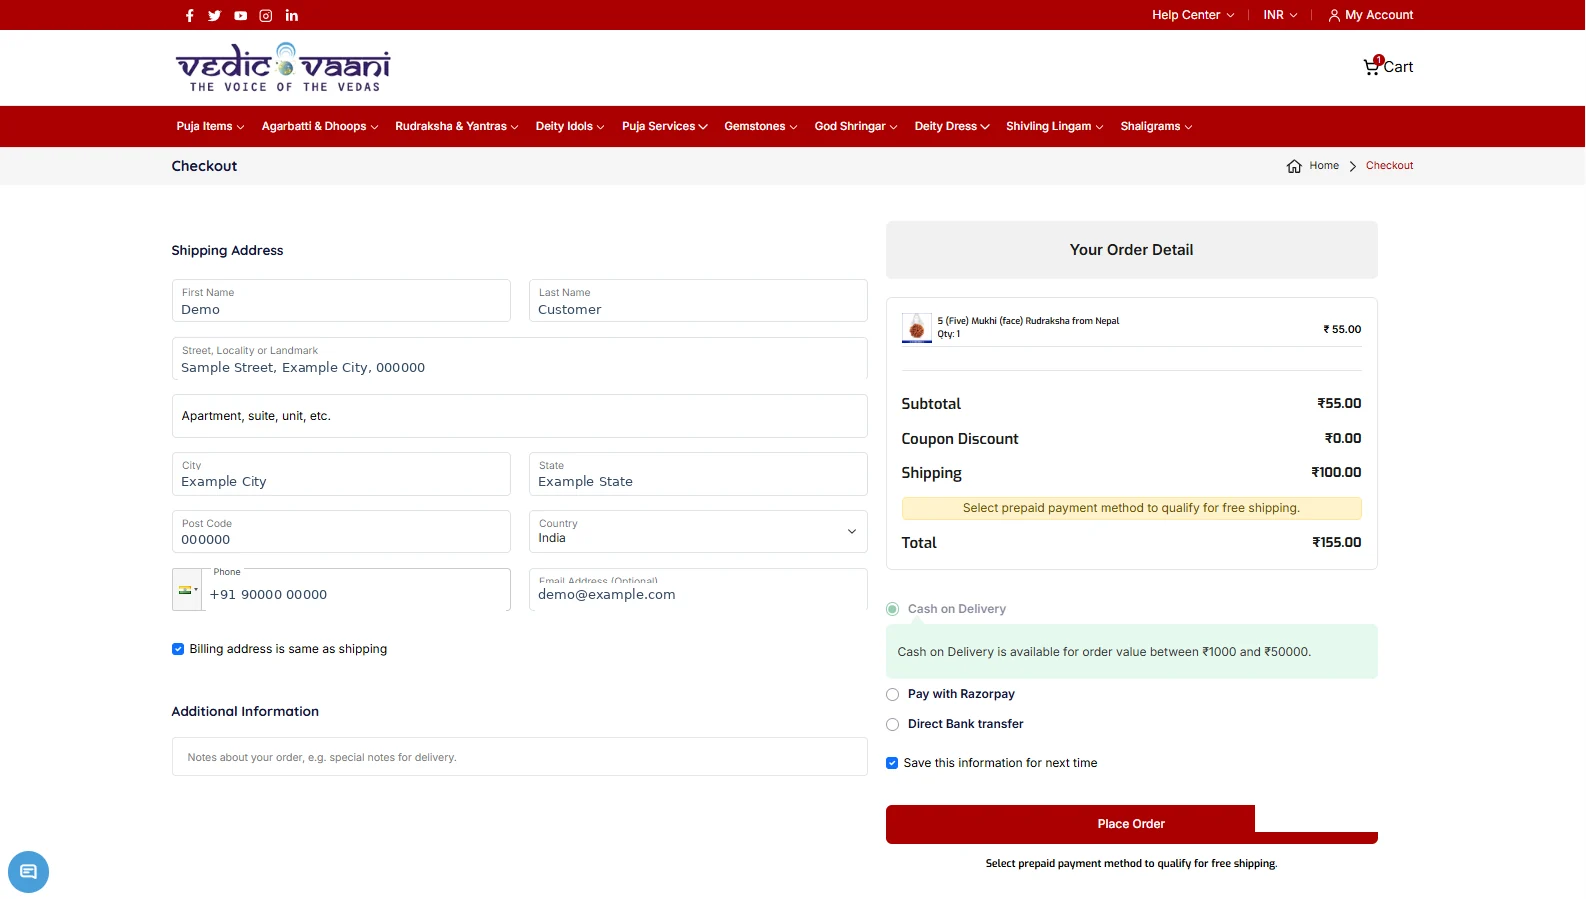Click the Place Order button
Image resolution: width=1586 pixels, height=899 pixels.
click(x=1132, y=824)
